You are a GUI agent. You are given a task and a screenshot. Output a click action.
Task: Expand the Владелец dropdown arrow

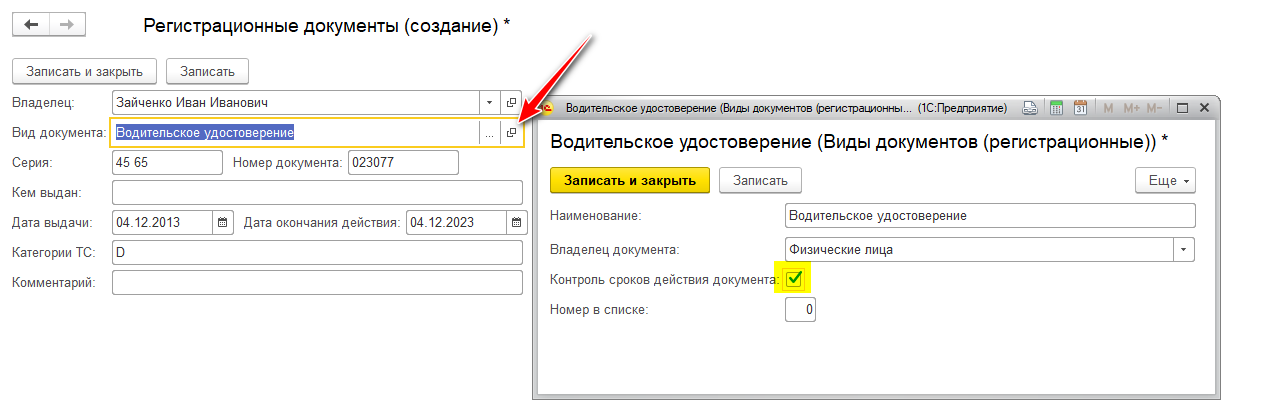tap(489, 103)
